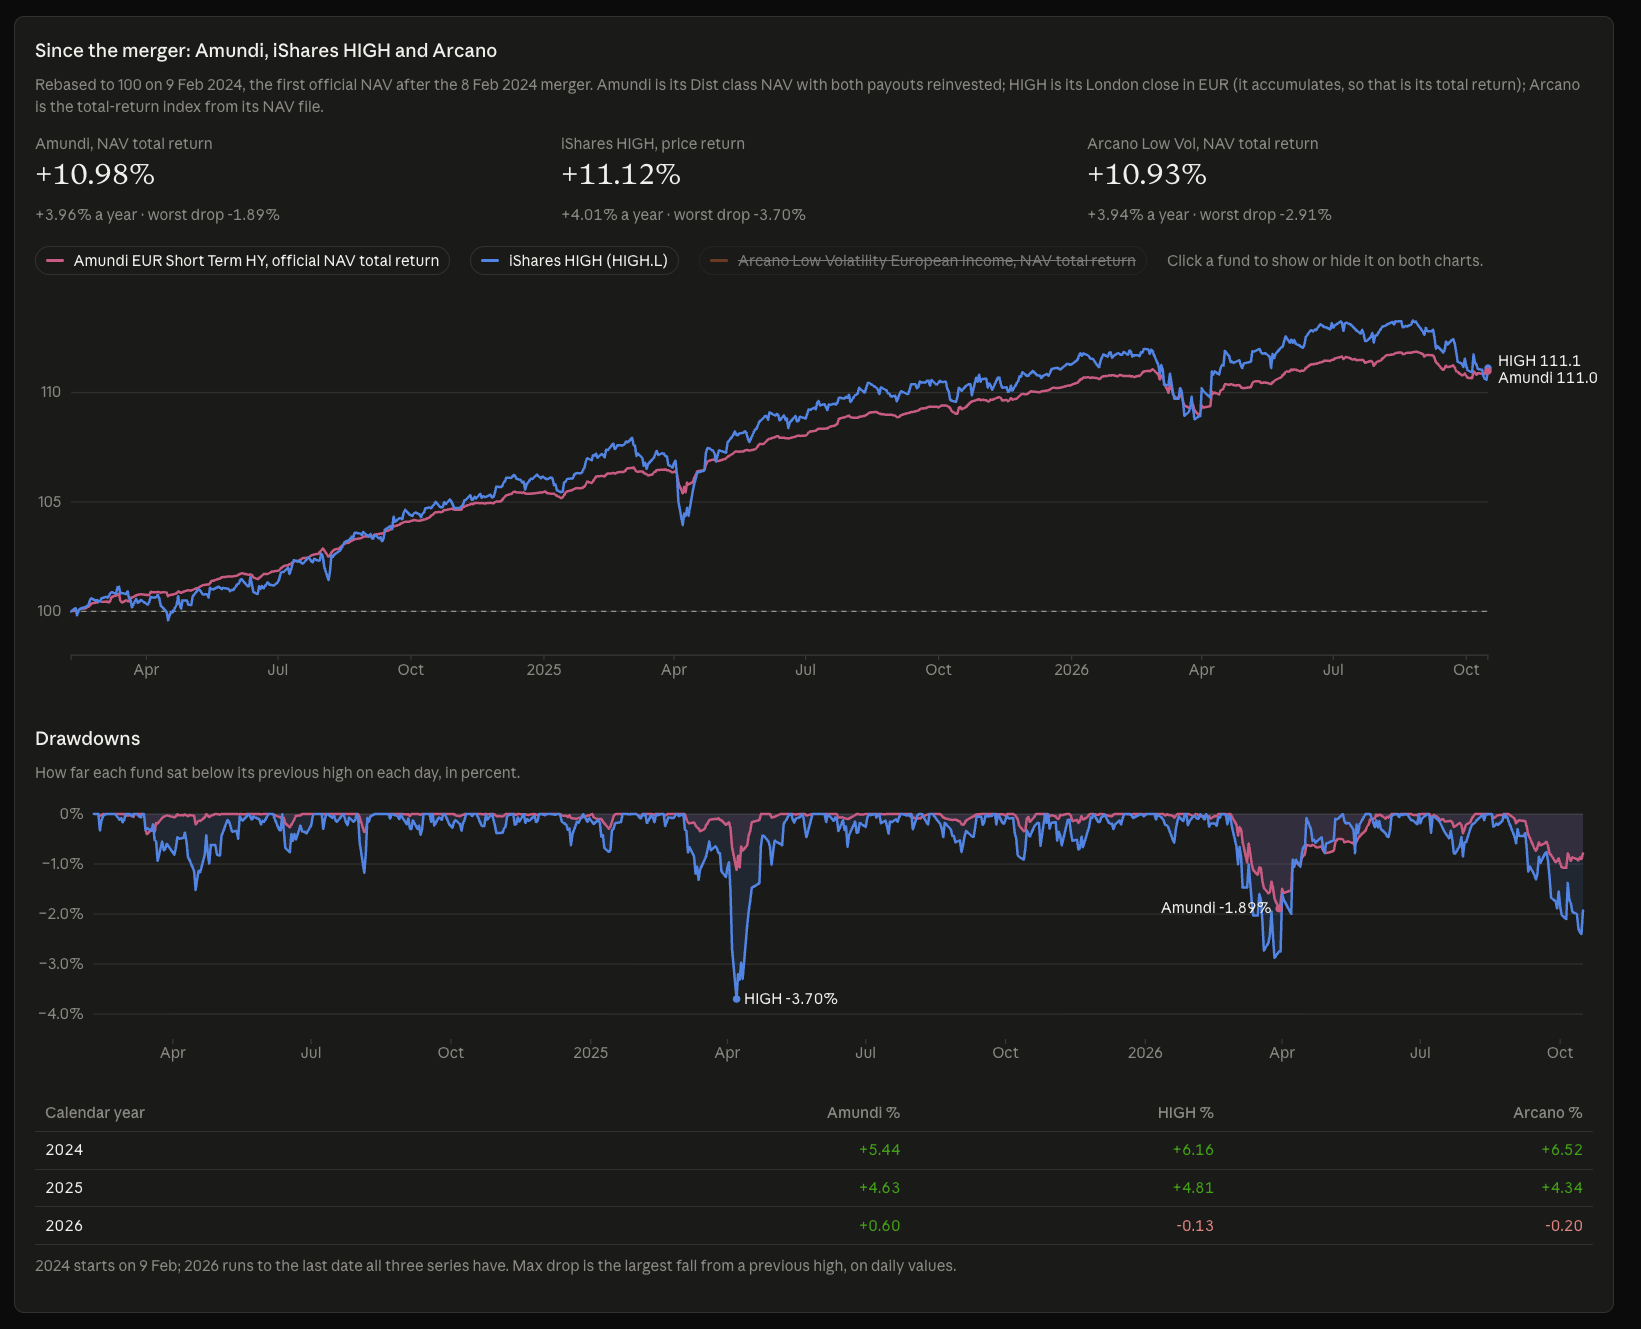Click the 'iShares HIGH, price return' label
The image size is (1641, 1329).
[x=653, y=144]
